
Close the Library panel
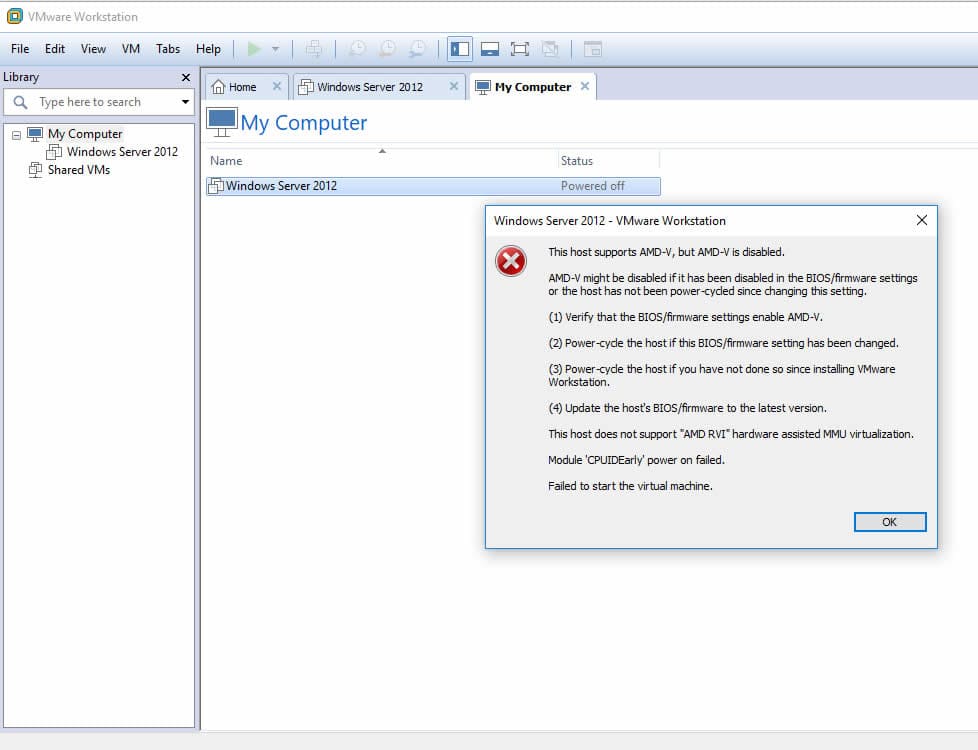click(x=186, y=77)
